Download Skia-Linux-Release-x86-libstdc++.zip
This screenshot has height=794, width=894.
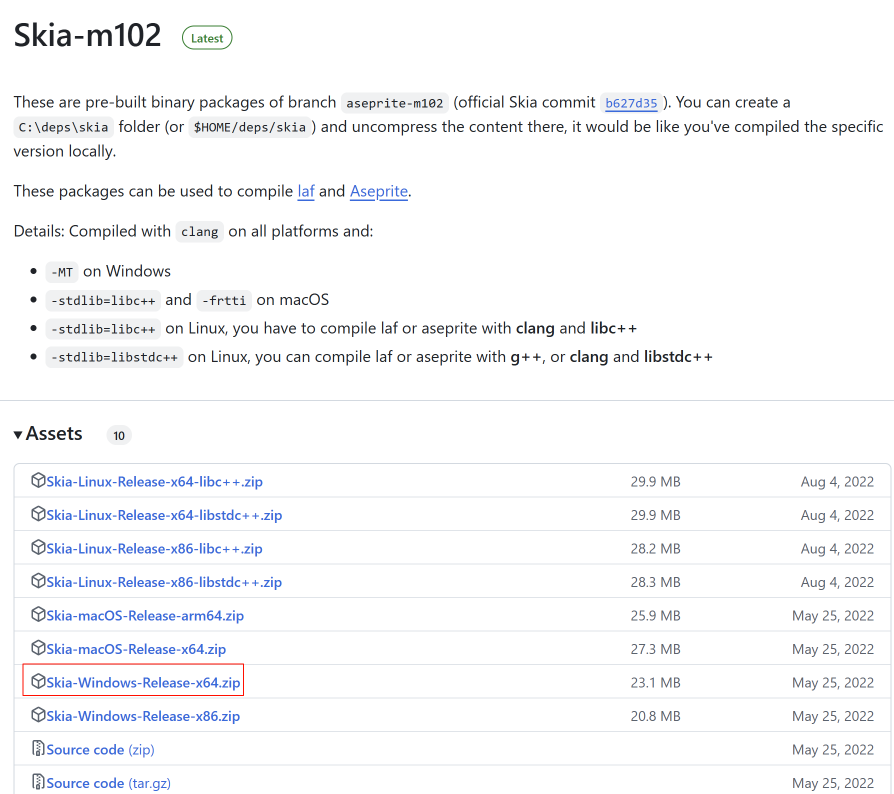[x=164, y=583]
